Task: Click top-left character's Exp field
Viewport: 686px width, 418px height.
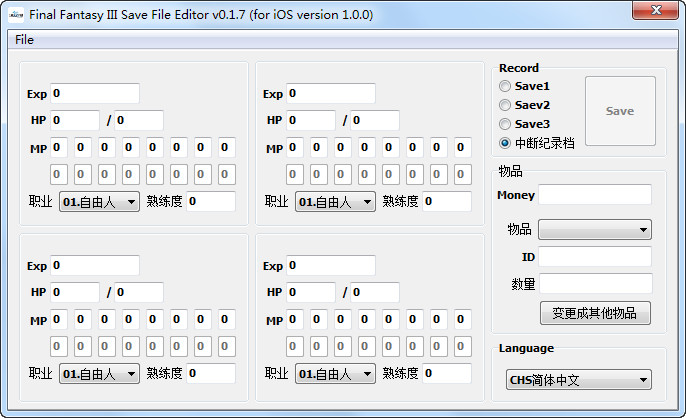Action: 95,94
